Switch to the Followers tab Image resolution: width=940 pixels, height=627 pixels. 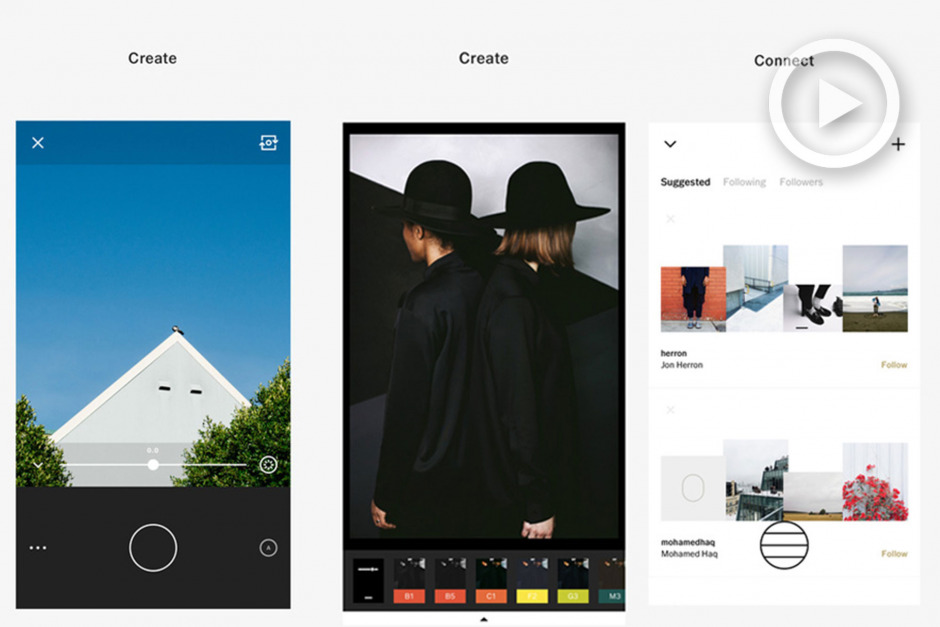(x=801, y=182)
